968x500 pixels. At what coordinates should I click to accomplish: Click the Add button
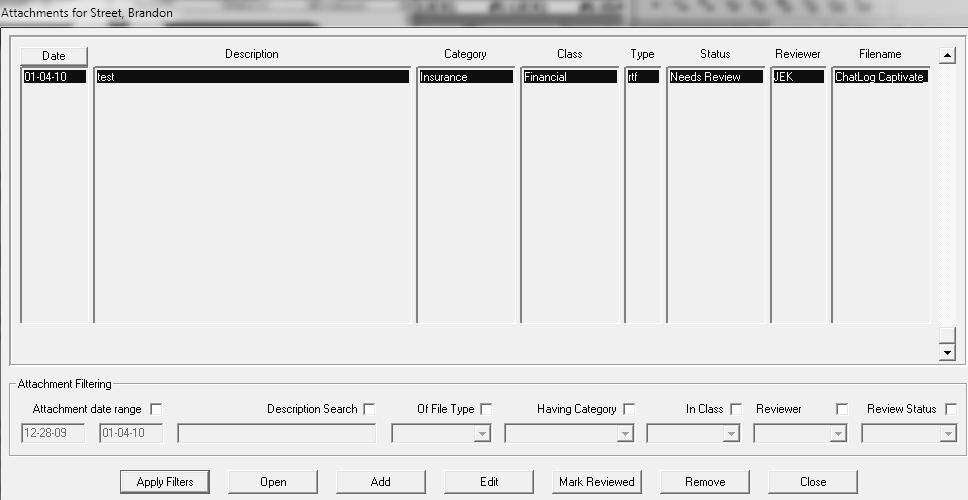(381, 482)
